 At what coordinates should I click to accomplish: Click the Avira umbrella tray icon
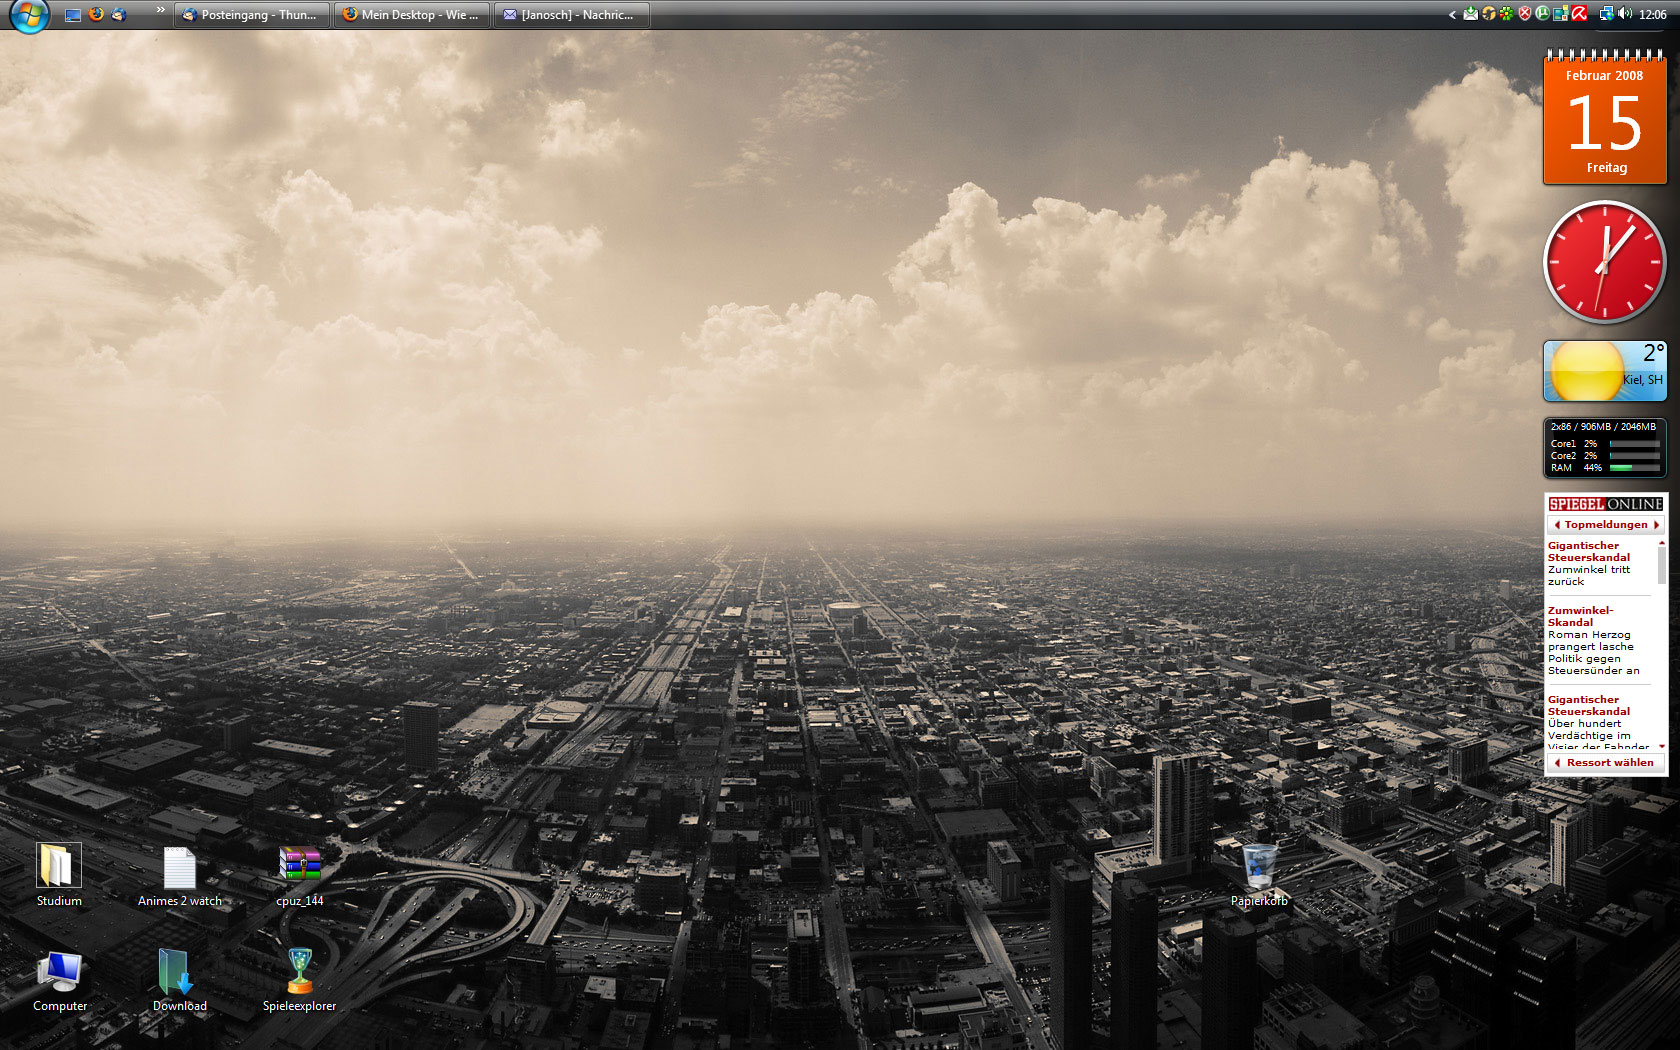(1579, 14)
